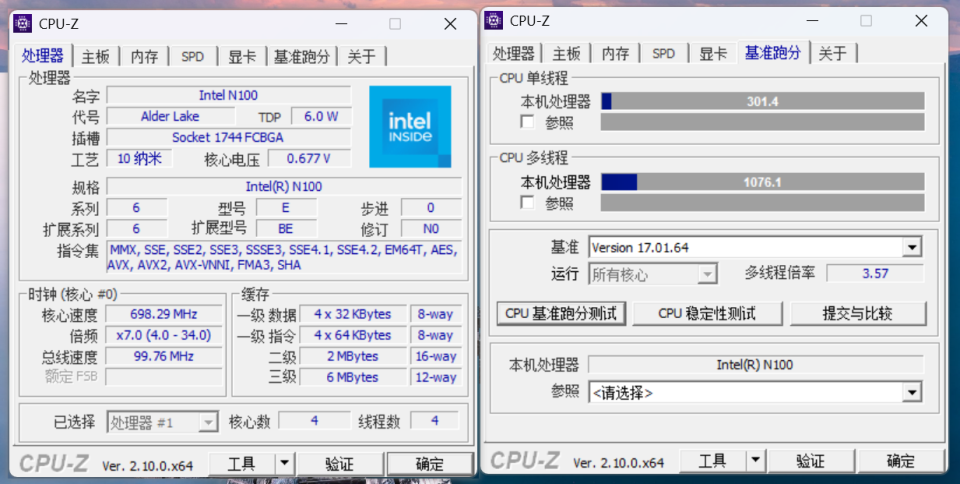Image resolution: width=960 pixels, height=484 pixels.
Task: Click 规格 Intel(R) N100 field
Action: [x=284, y=186]
